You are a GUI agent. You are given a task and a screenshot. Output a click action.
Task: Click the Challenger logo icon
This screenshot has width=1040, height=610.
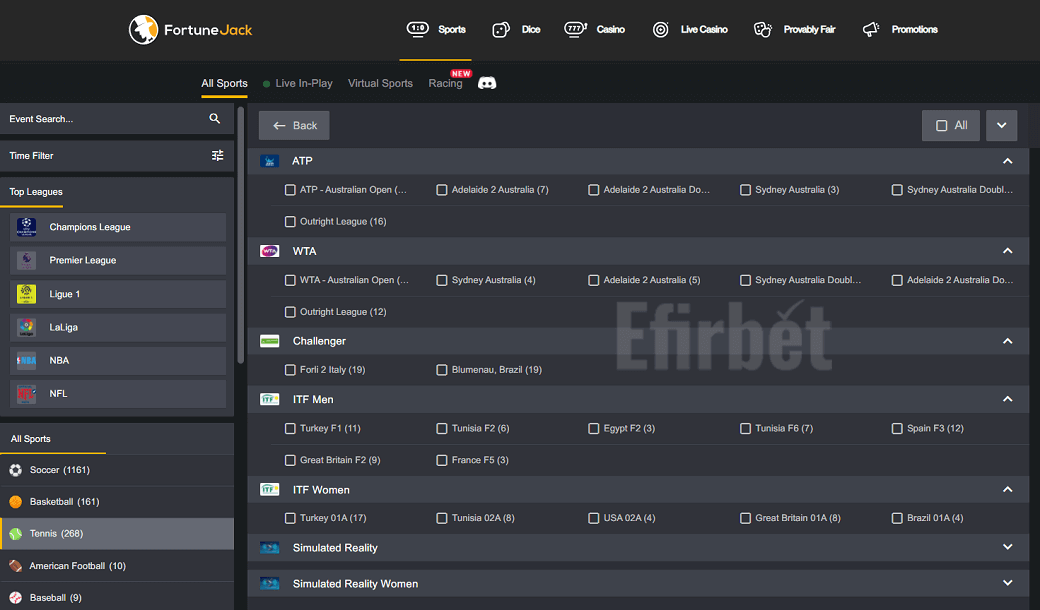pyautogui.click(x=269, y=341)
